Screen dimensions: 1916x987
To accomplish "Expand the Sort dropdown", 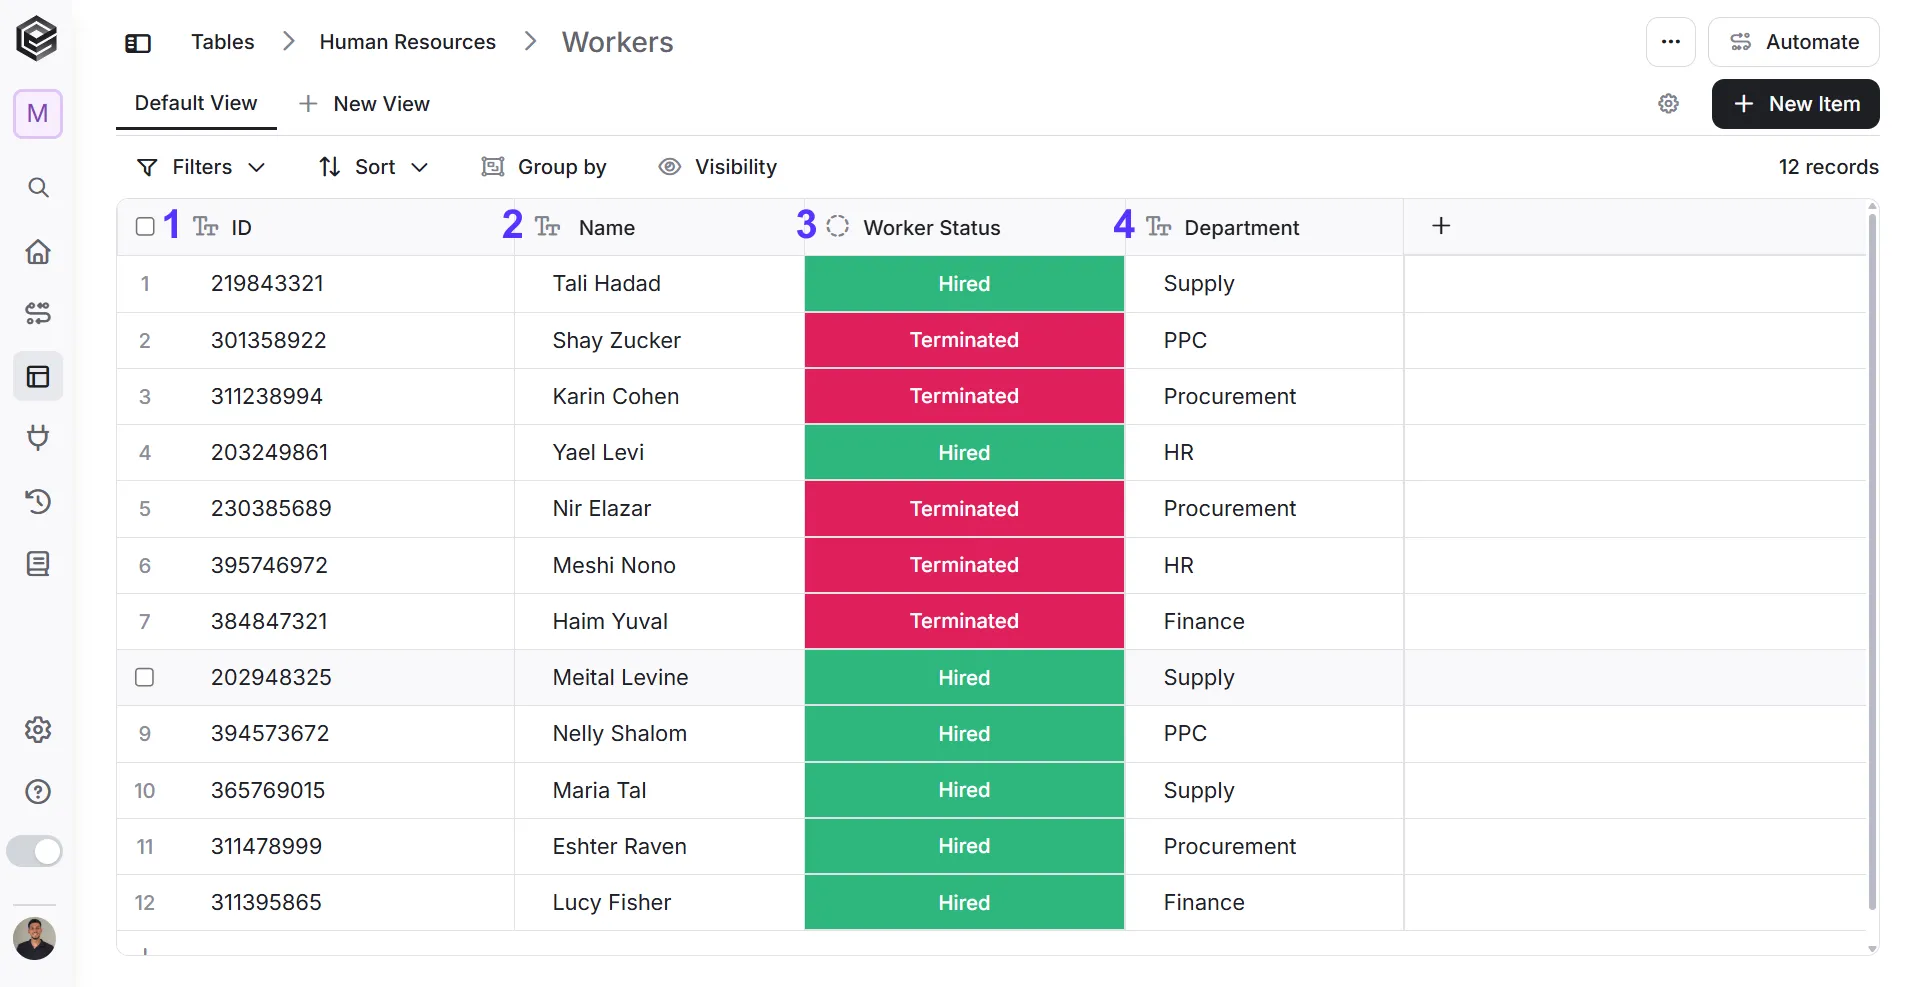I will click(374, 167).
